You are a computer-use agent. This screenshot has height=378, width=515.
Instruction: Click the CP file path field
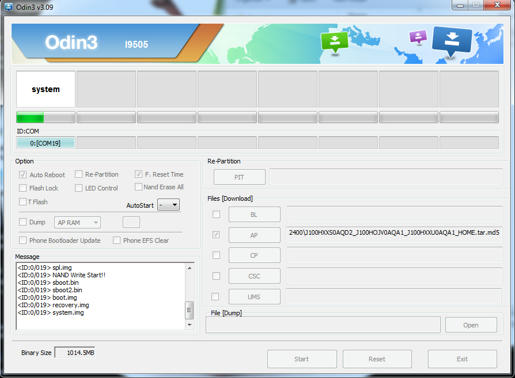pos(394,255)
